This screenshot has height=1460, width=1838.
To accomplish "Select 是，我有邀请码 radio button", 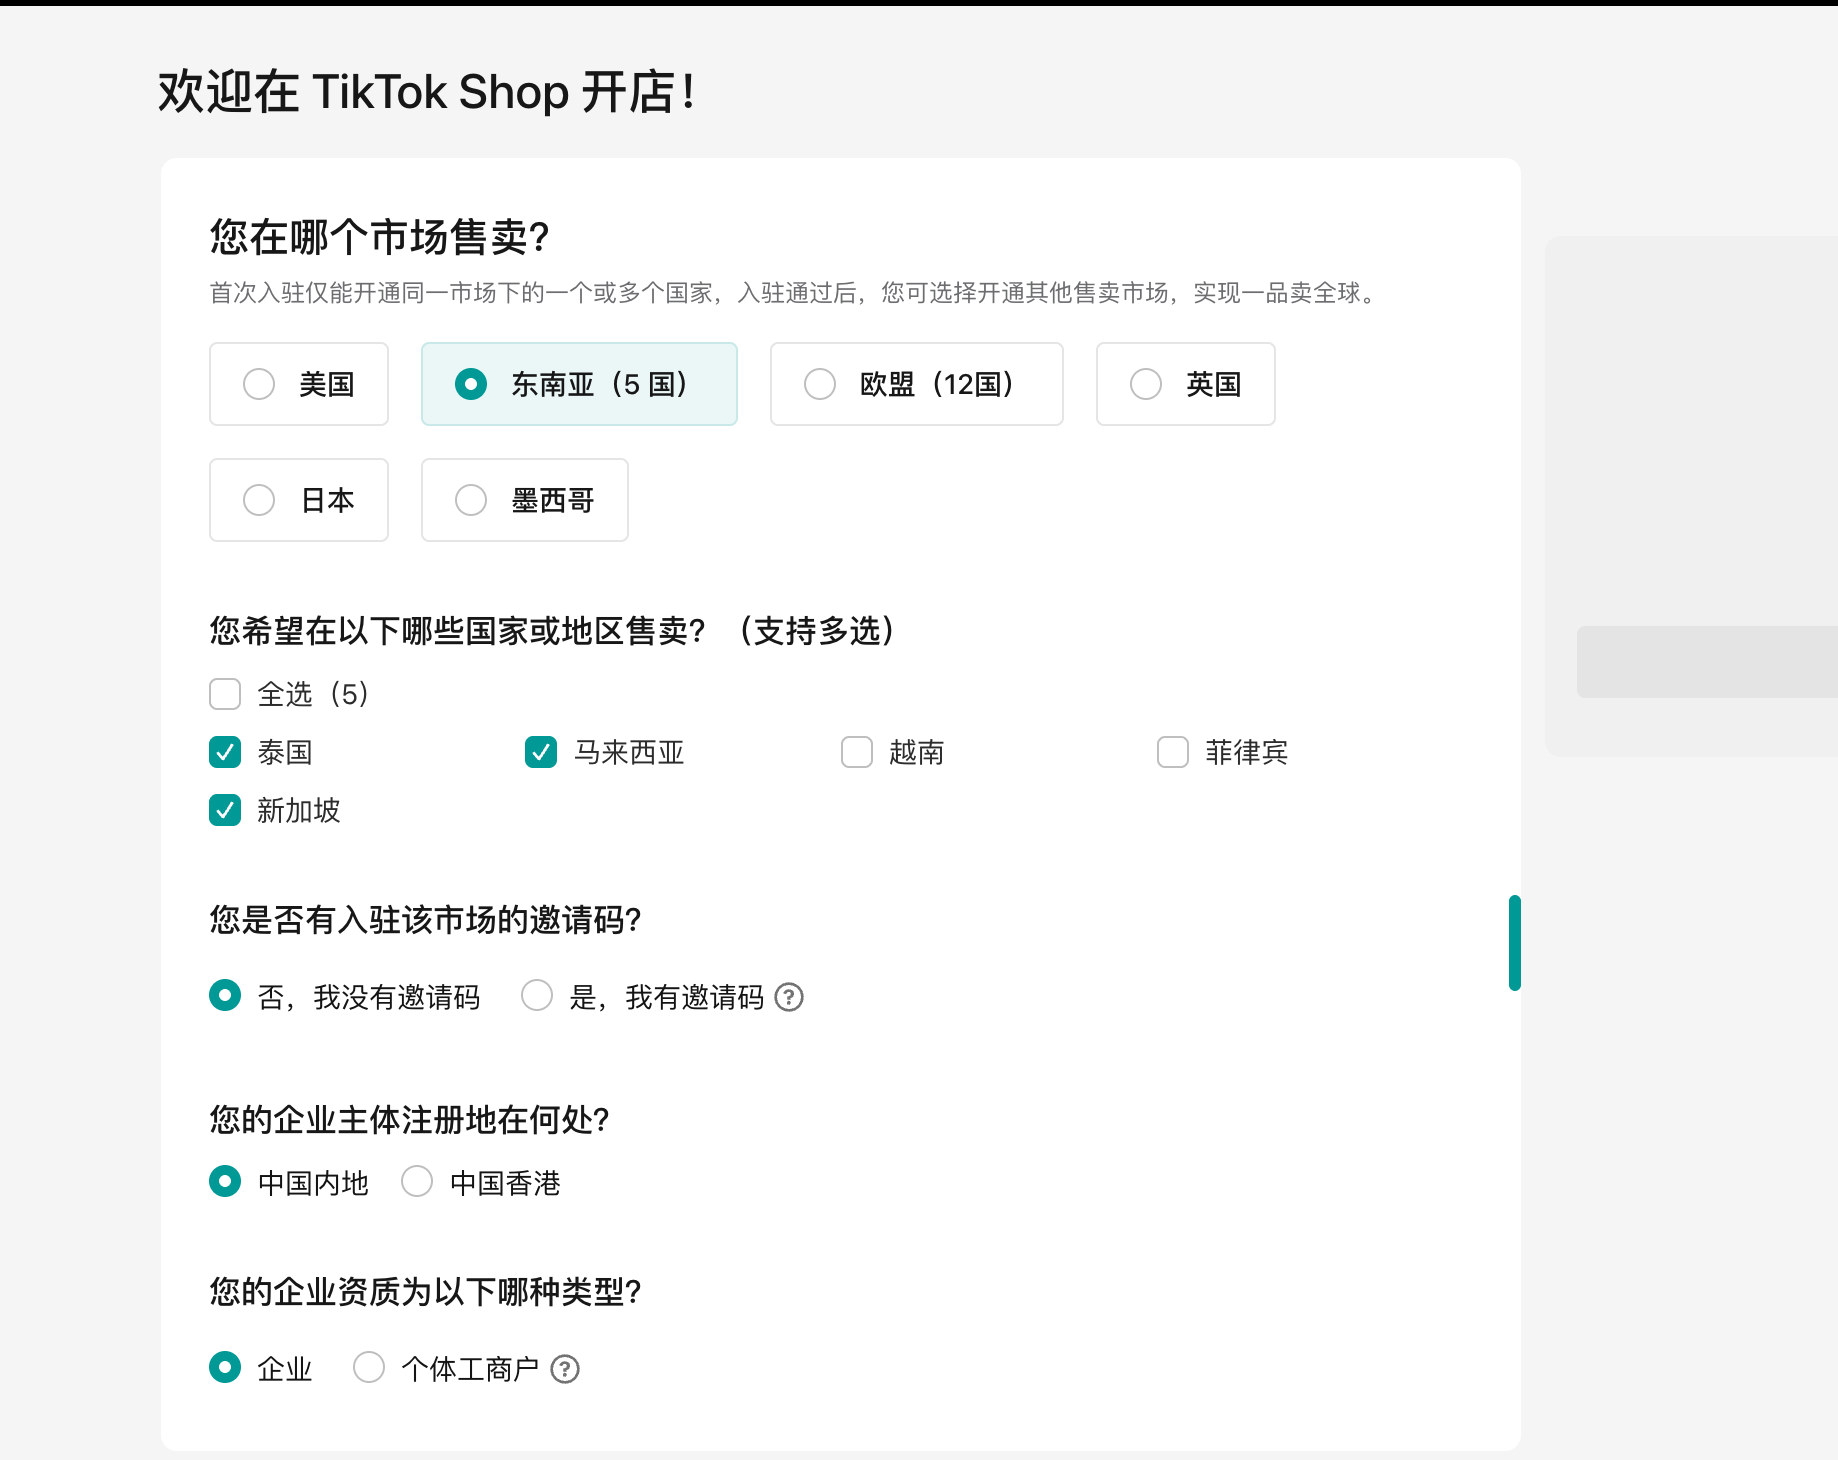I will tap(537, 996).
